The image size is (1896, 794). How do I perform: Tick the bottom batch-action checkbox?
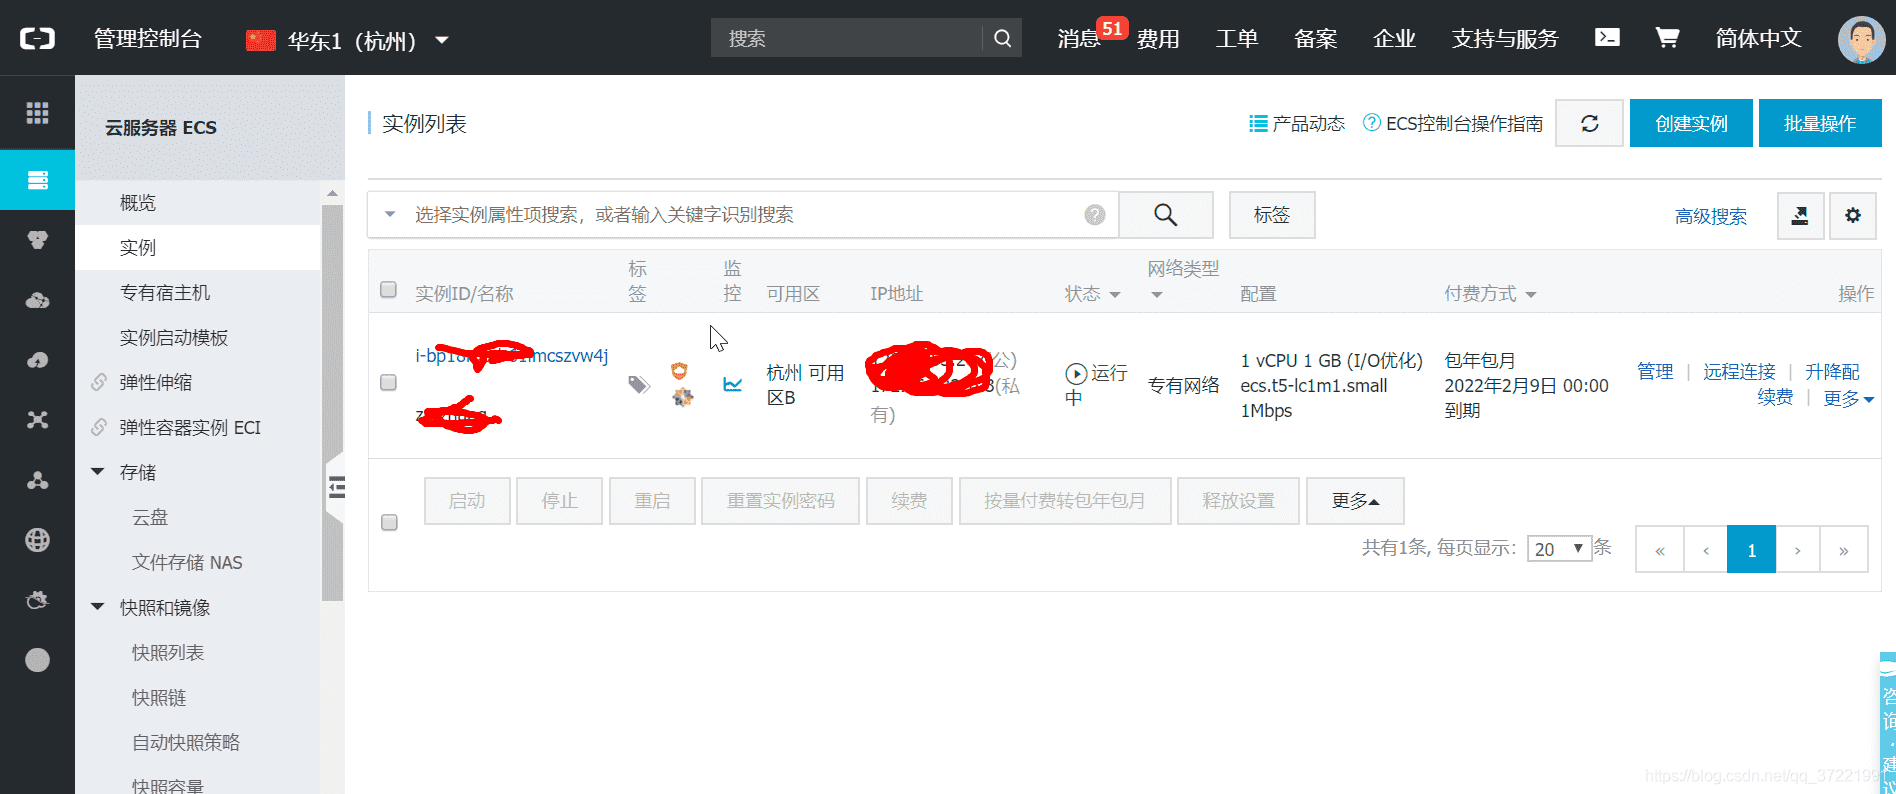(x=390, y=522)
